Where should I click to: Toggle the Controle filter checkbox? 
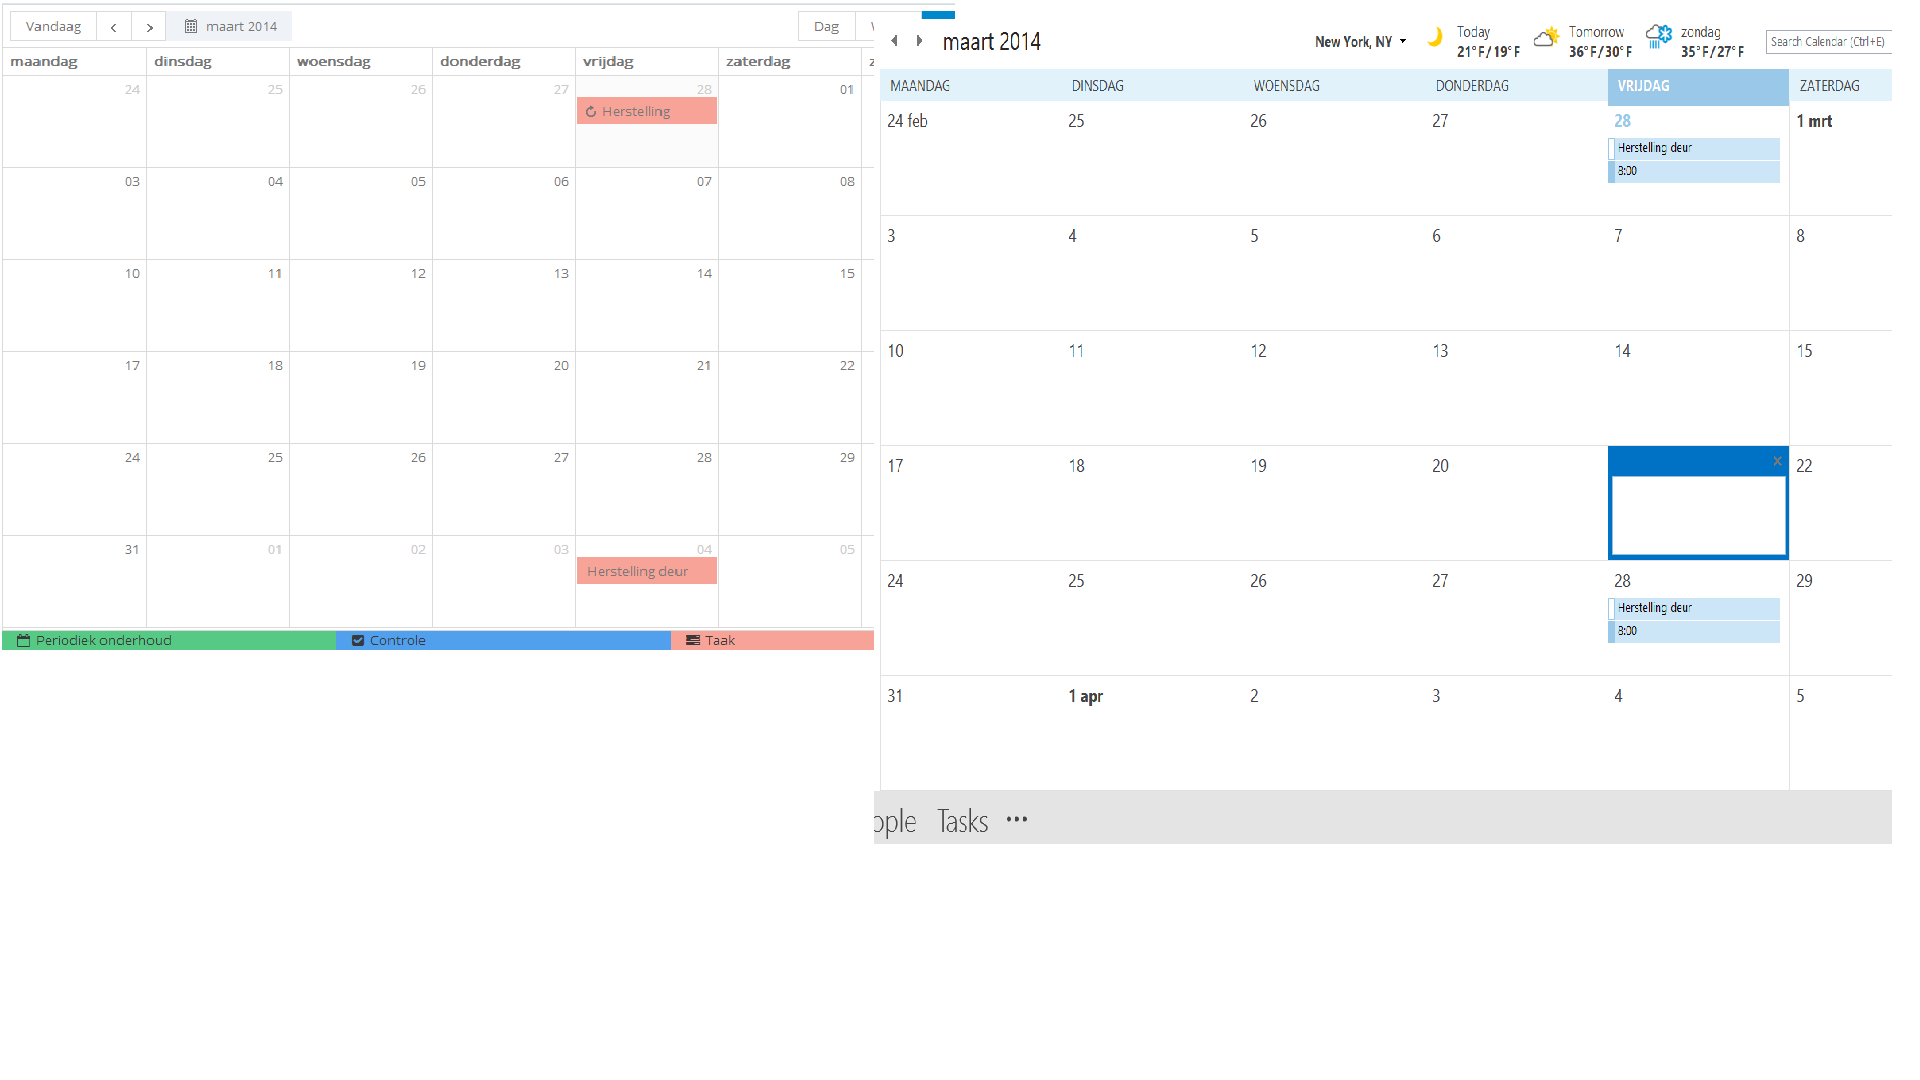pos(358,641)
